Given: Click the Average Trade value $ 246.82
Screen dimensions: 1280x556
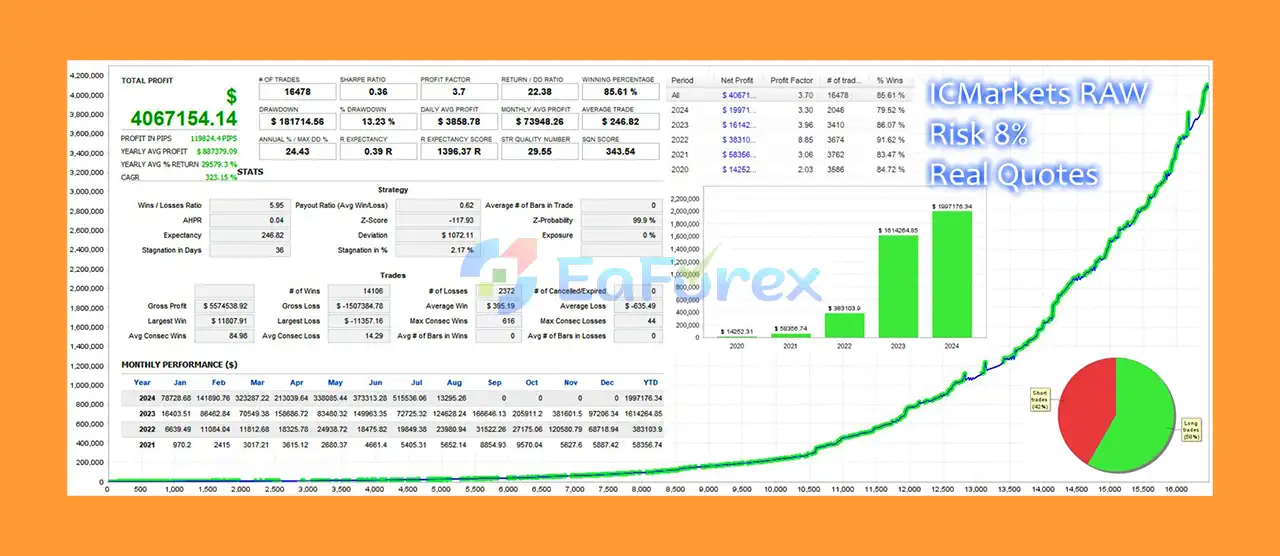Looking at the screenshot, I should tap(619, 121).
